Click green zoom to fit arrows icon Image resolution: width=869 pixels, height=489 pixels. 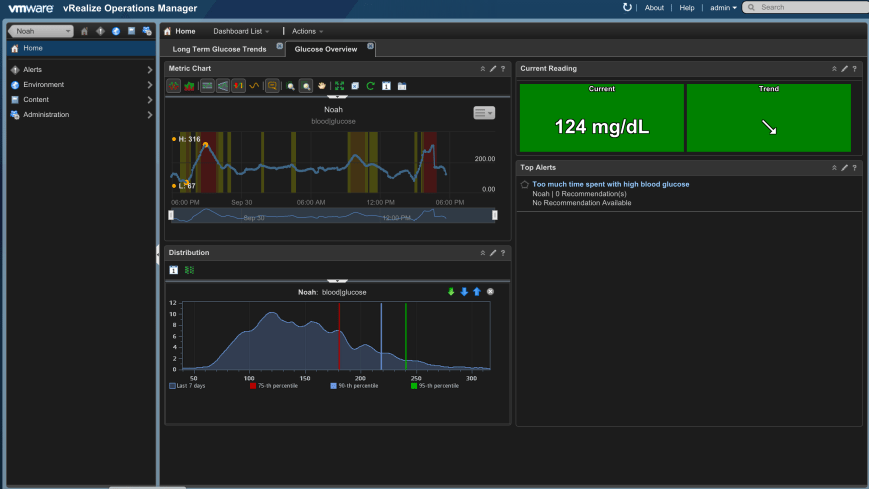click(340, 86)
